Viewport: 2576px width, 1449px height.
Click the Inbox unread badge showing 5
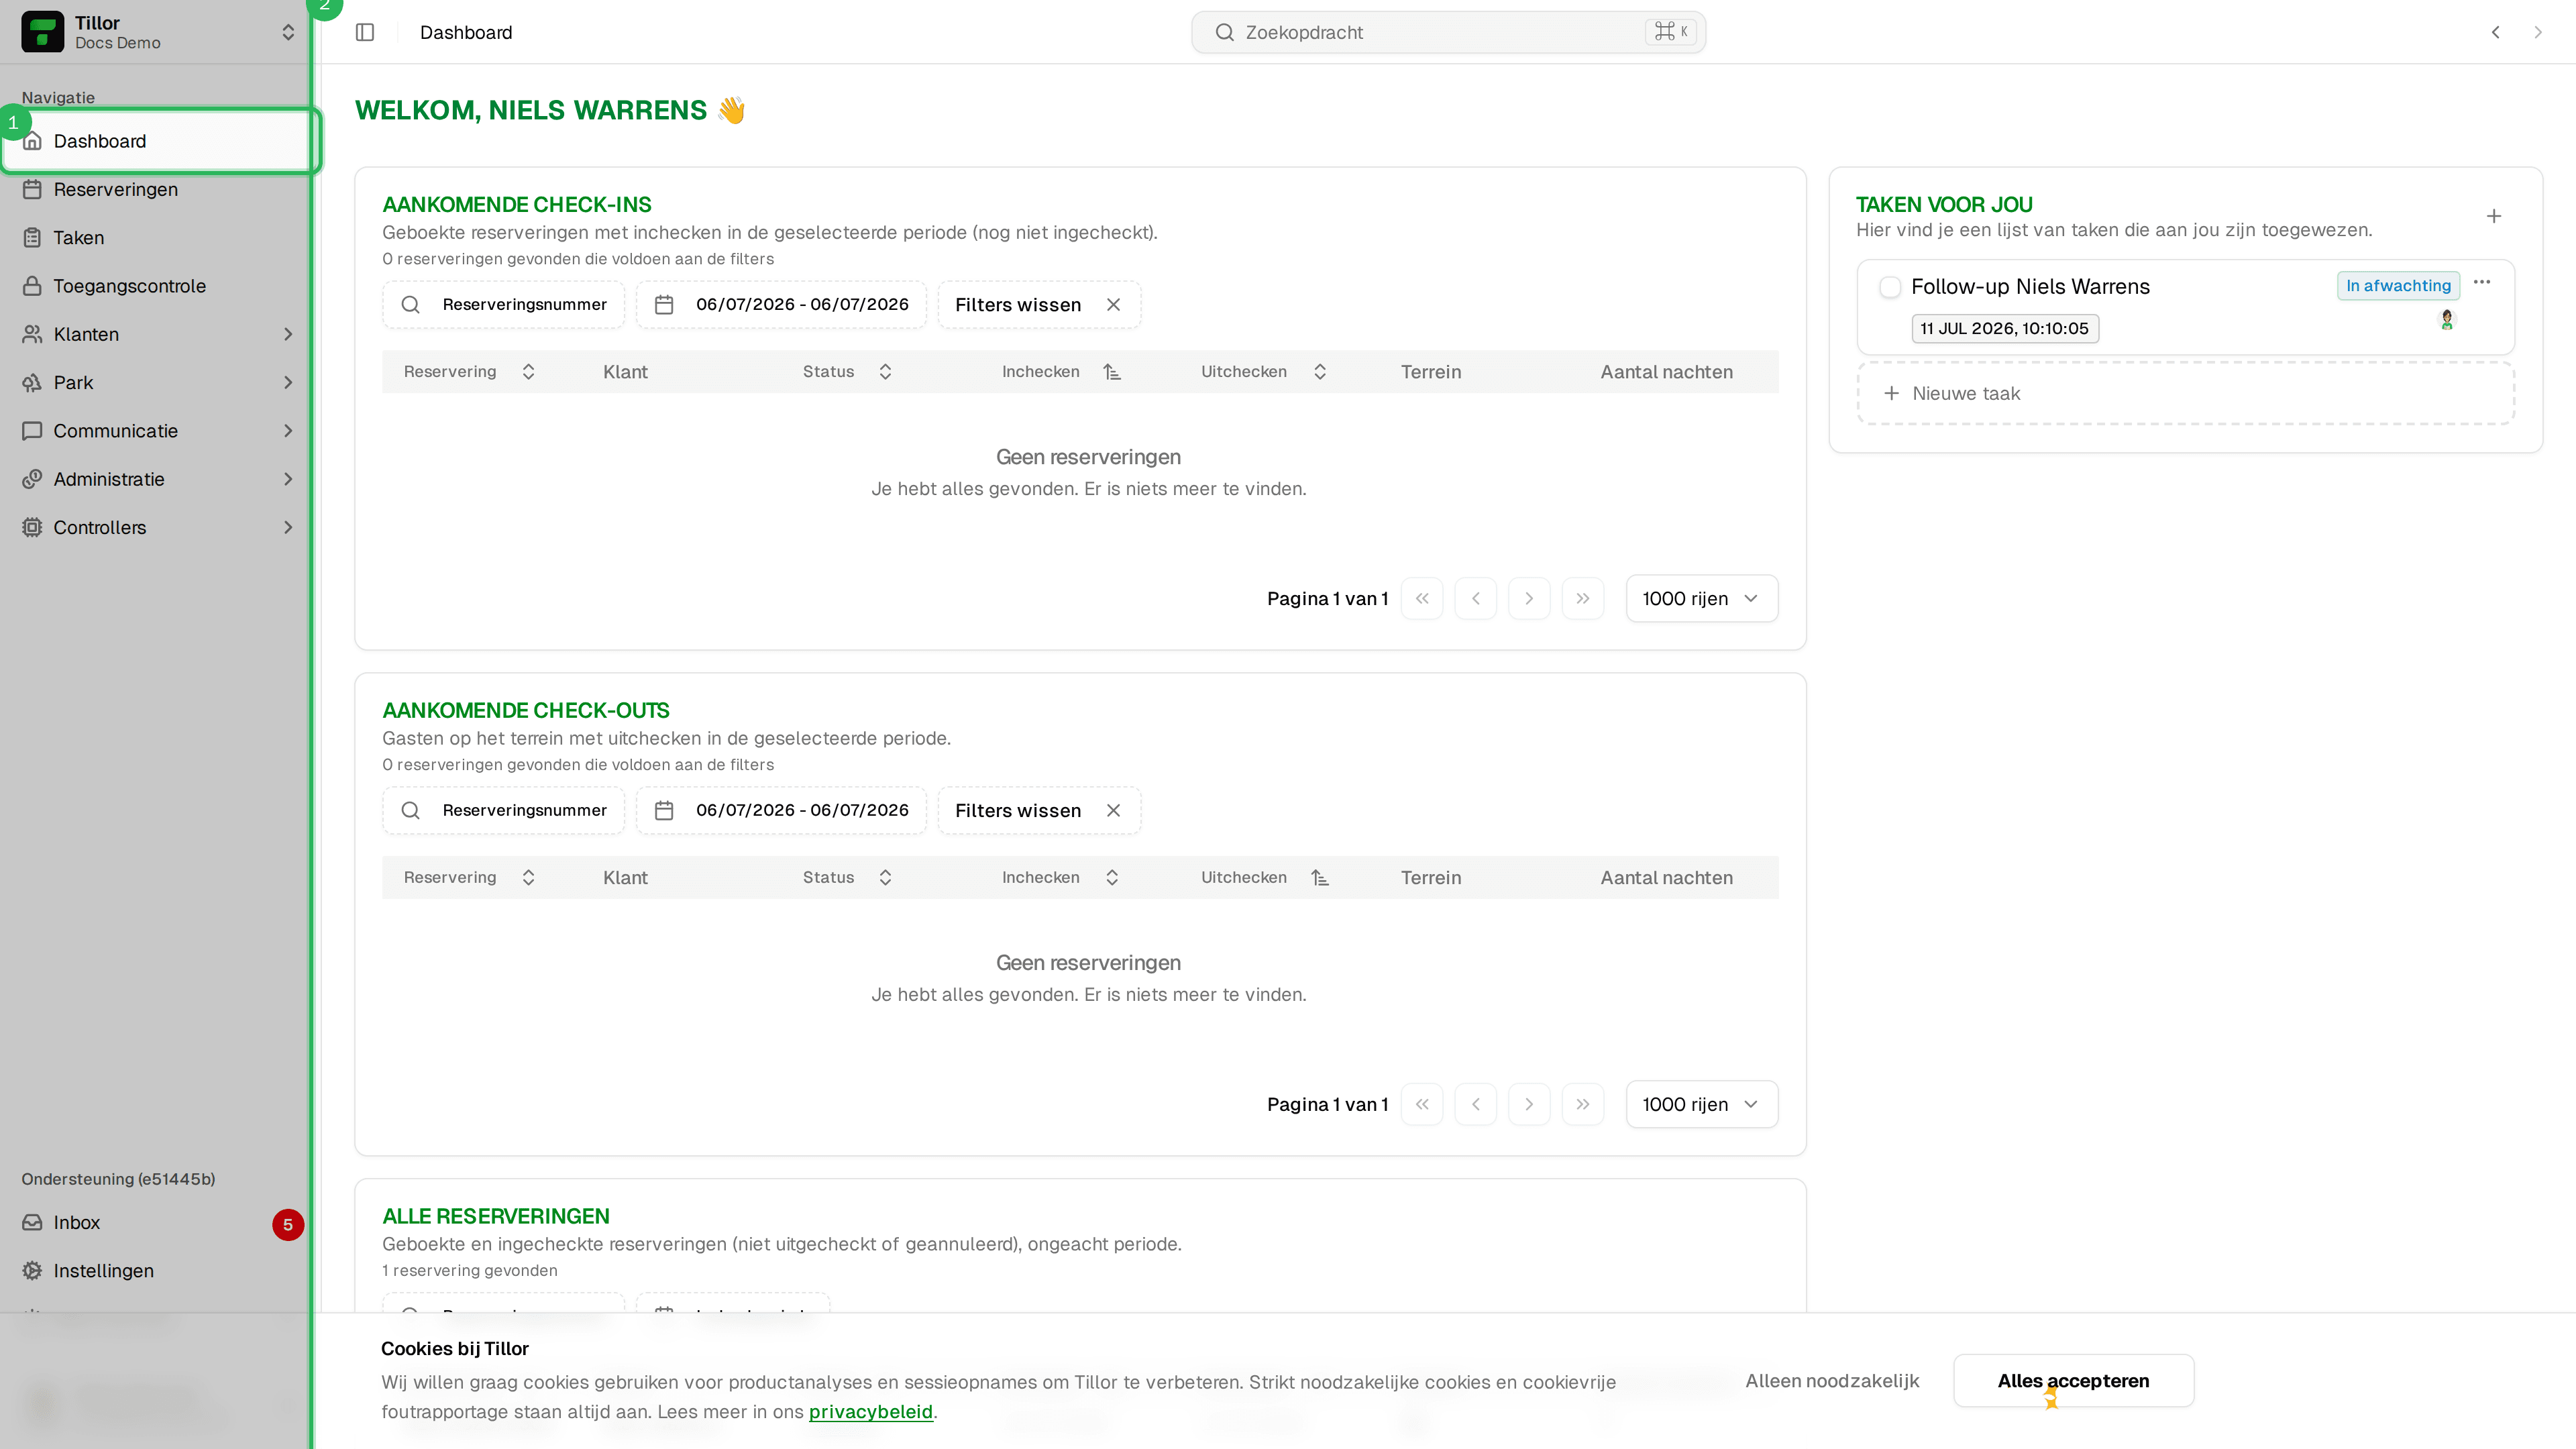(x=288, y=1224)
